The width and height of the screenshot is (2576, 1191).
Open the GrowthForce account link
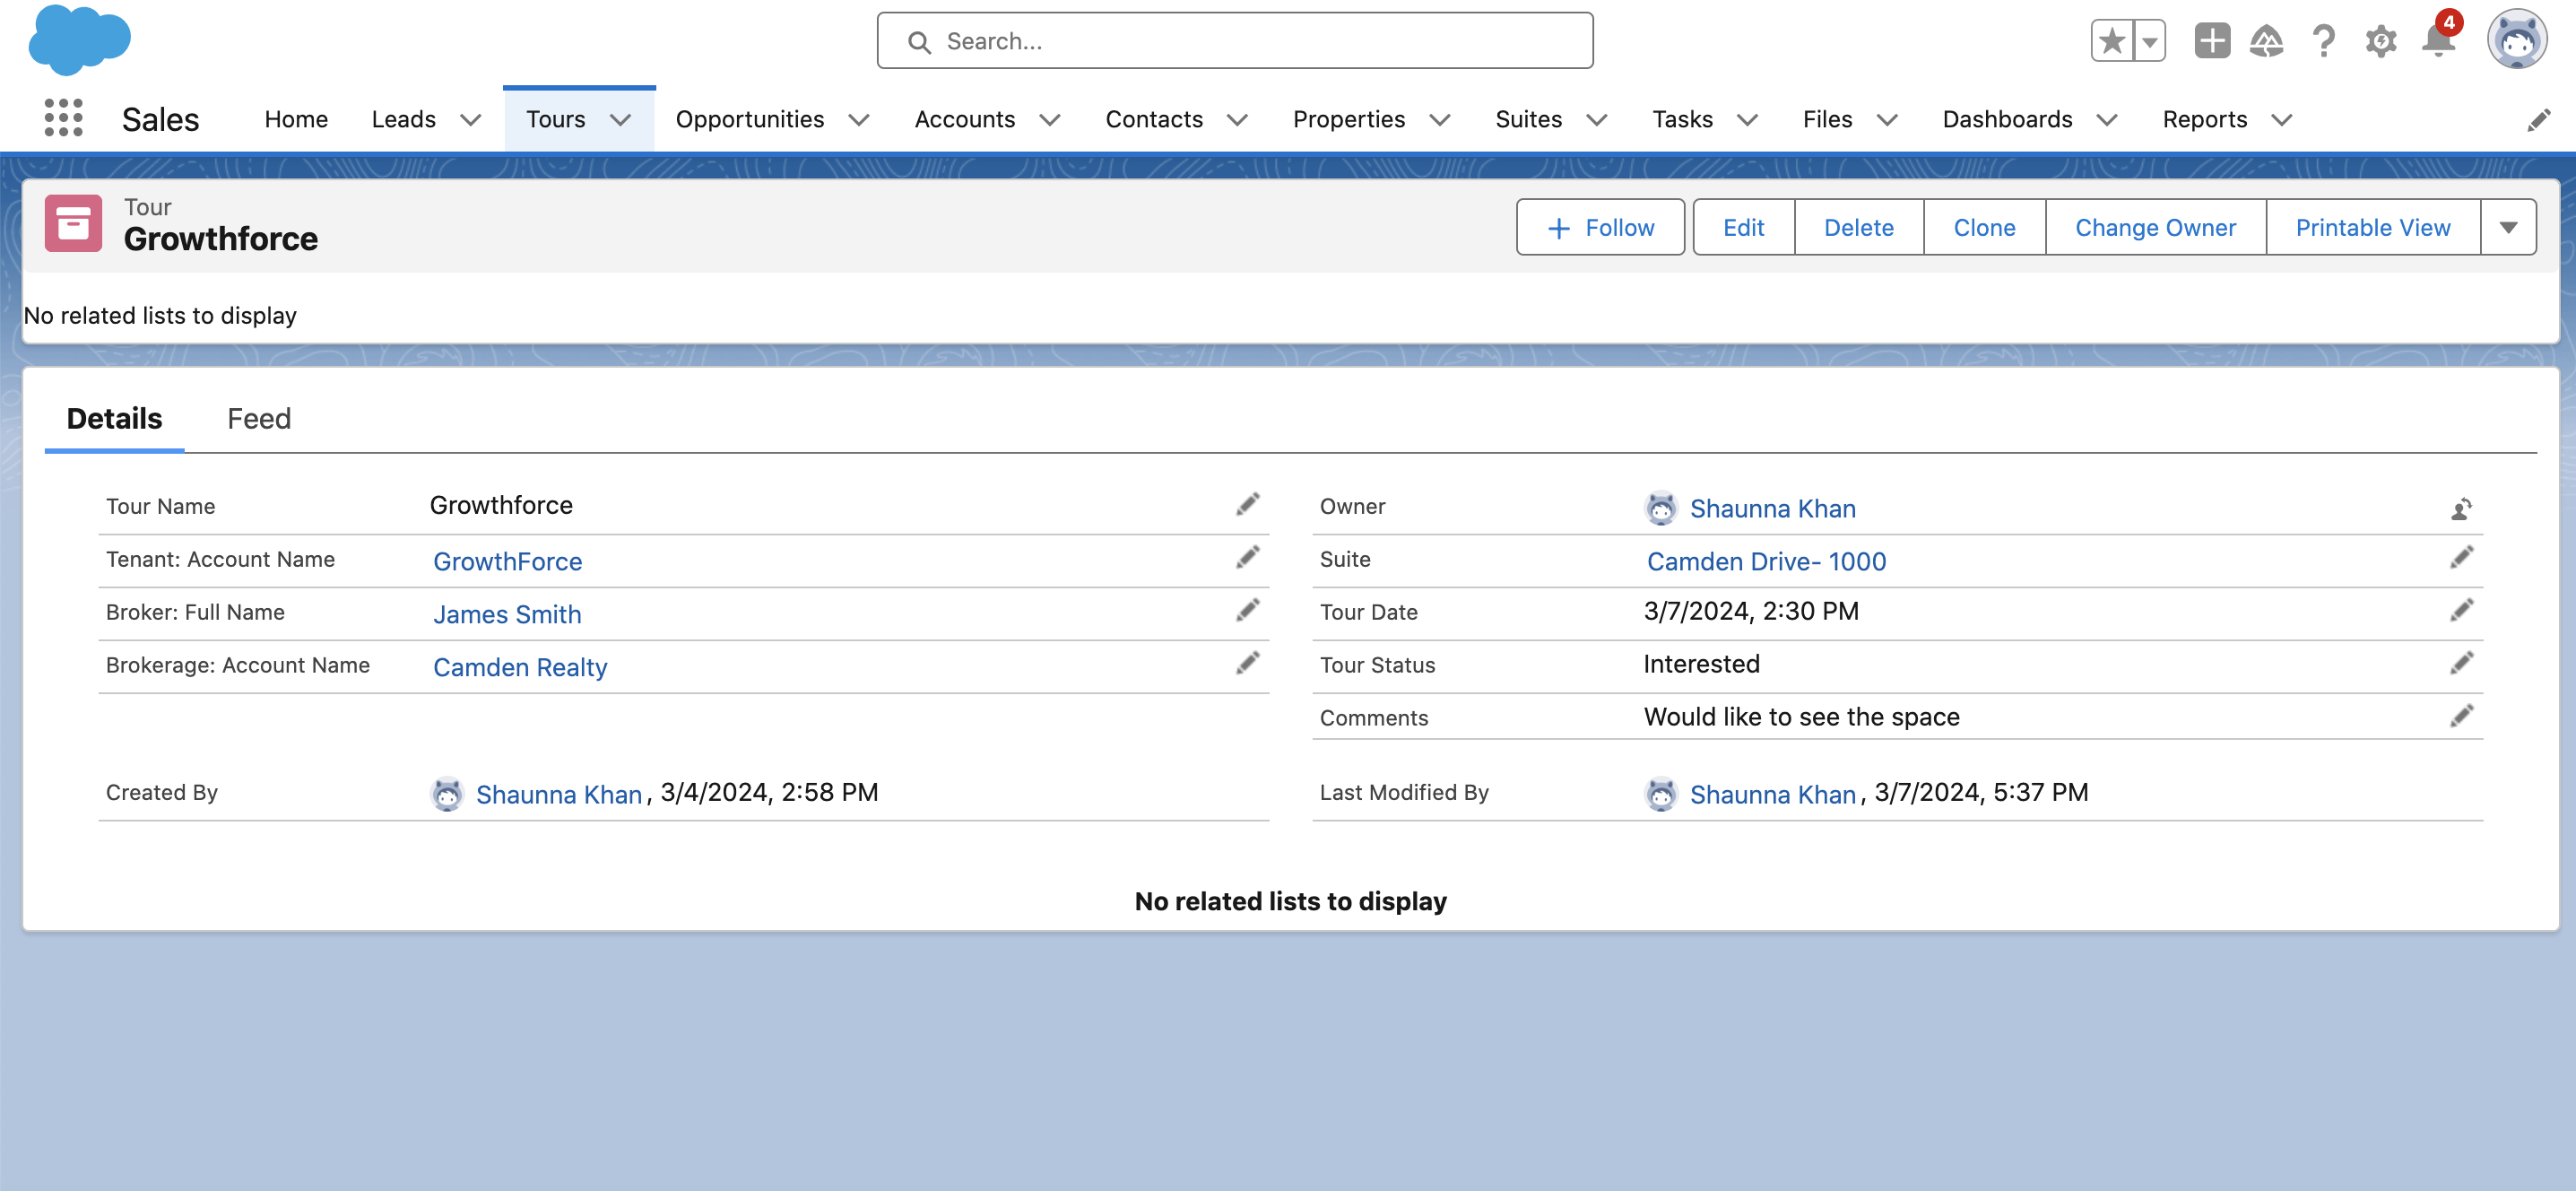(x=507, y=561)
